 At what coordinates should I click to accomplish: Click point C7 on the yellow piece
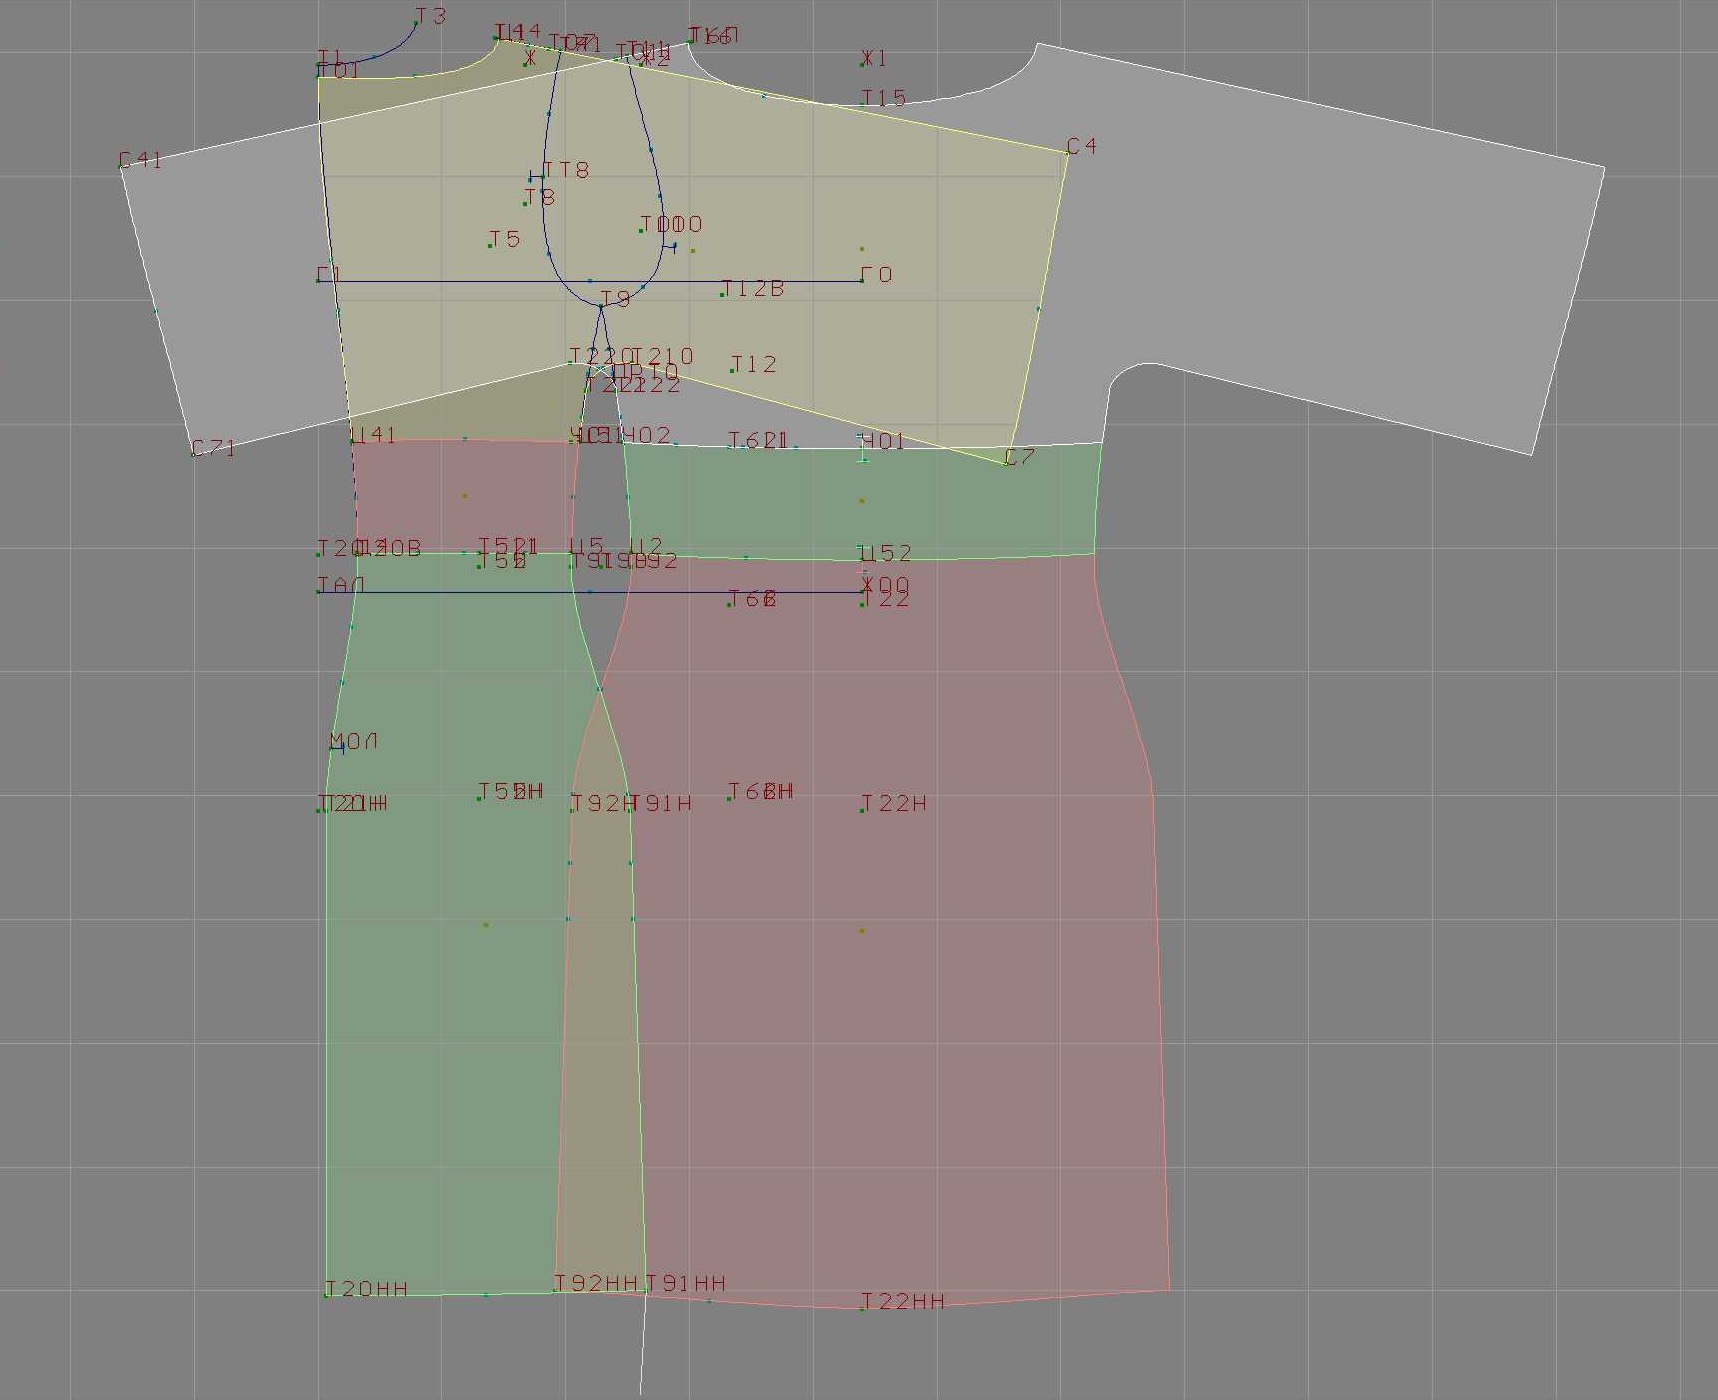[1006, 463]
